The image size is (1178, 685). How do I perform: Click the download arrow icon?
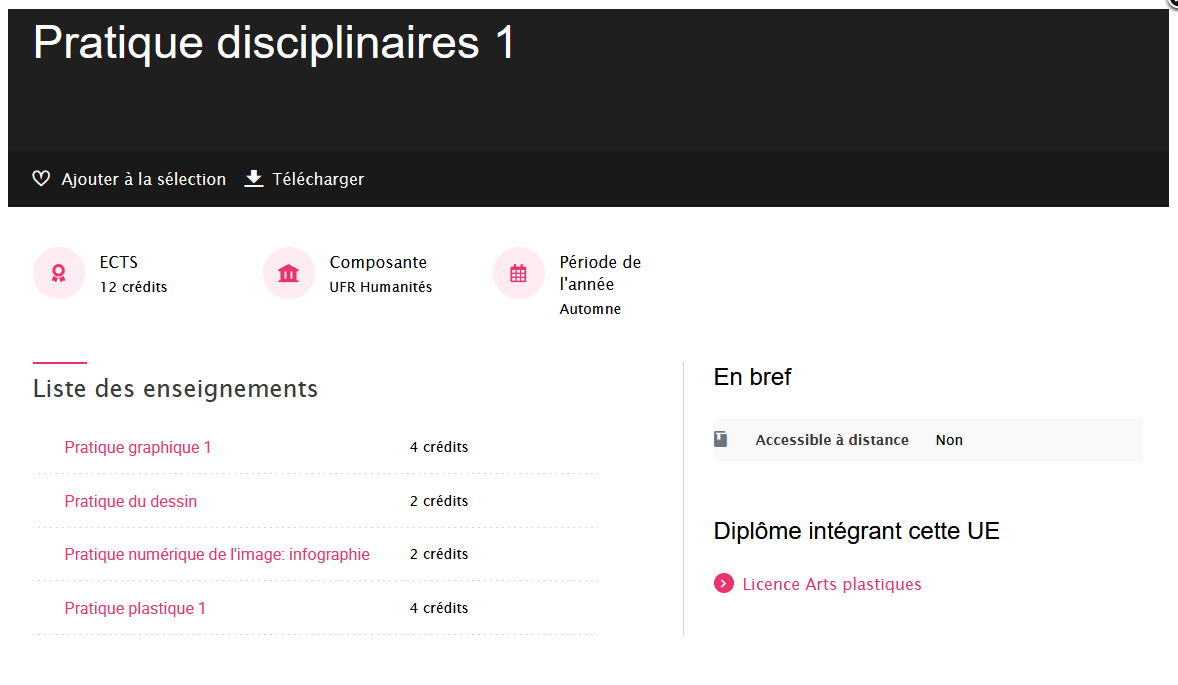coord(254,179)
